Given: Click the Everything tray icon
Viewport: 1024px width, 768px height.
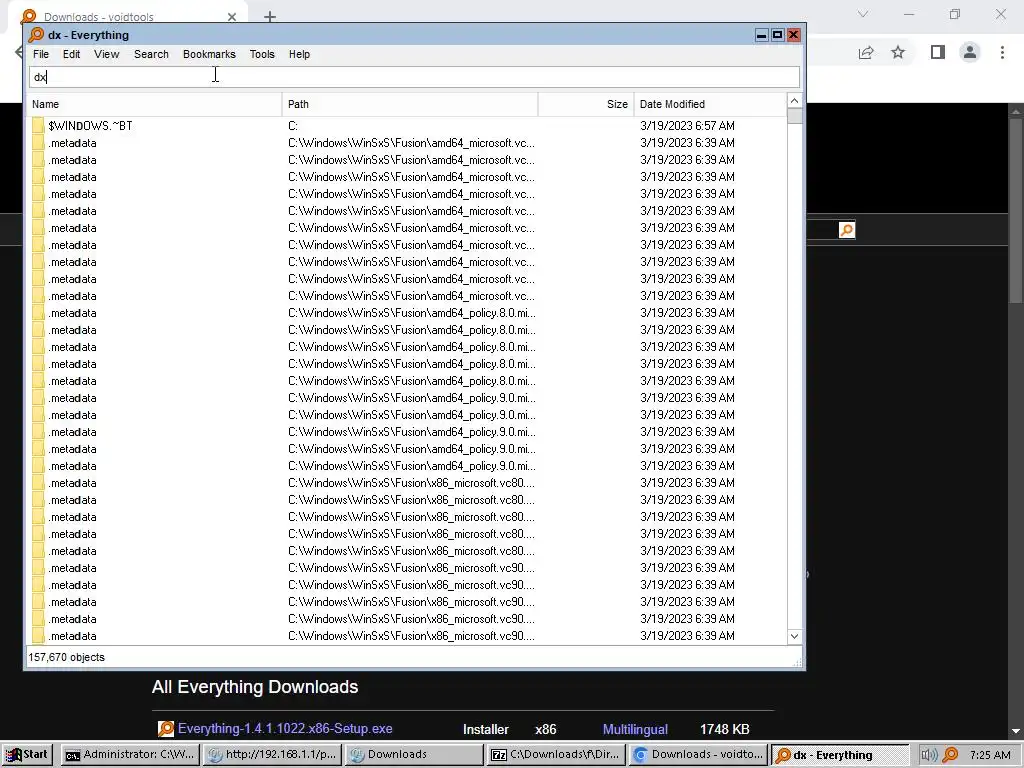Looking at the screenshot, I should [x=950, y=755].
